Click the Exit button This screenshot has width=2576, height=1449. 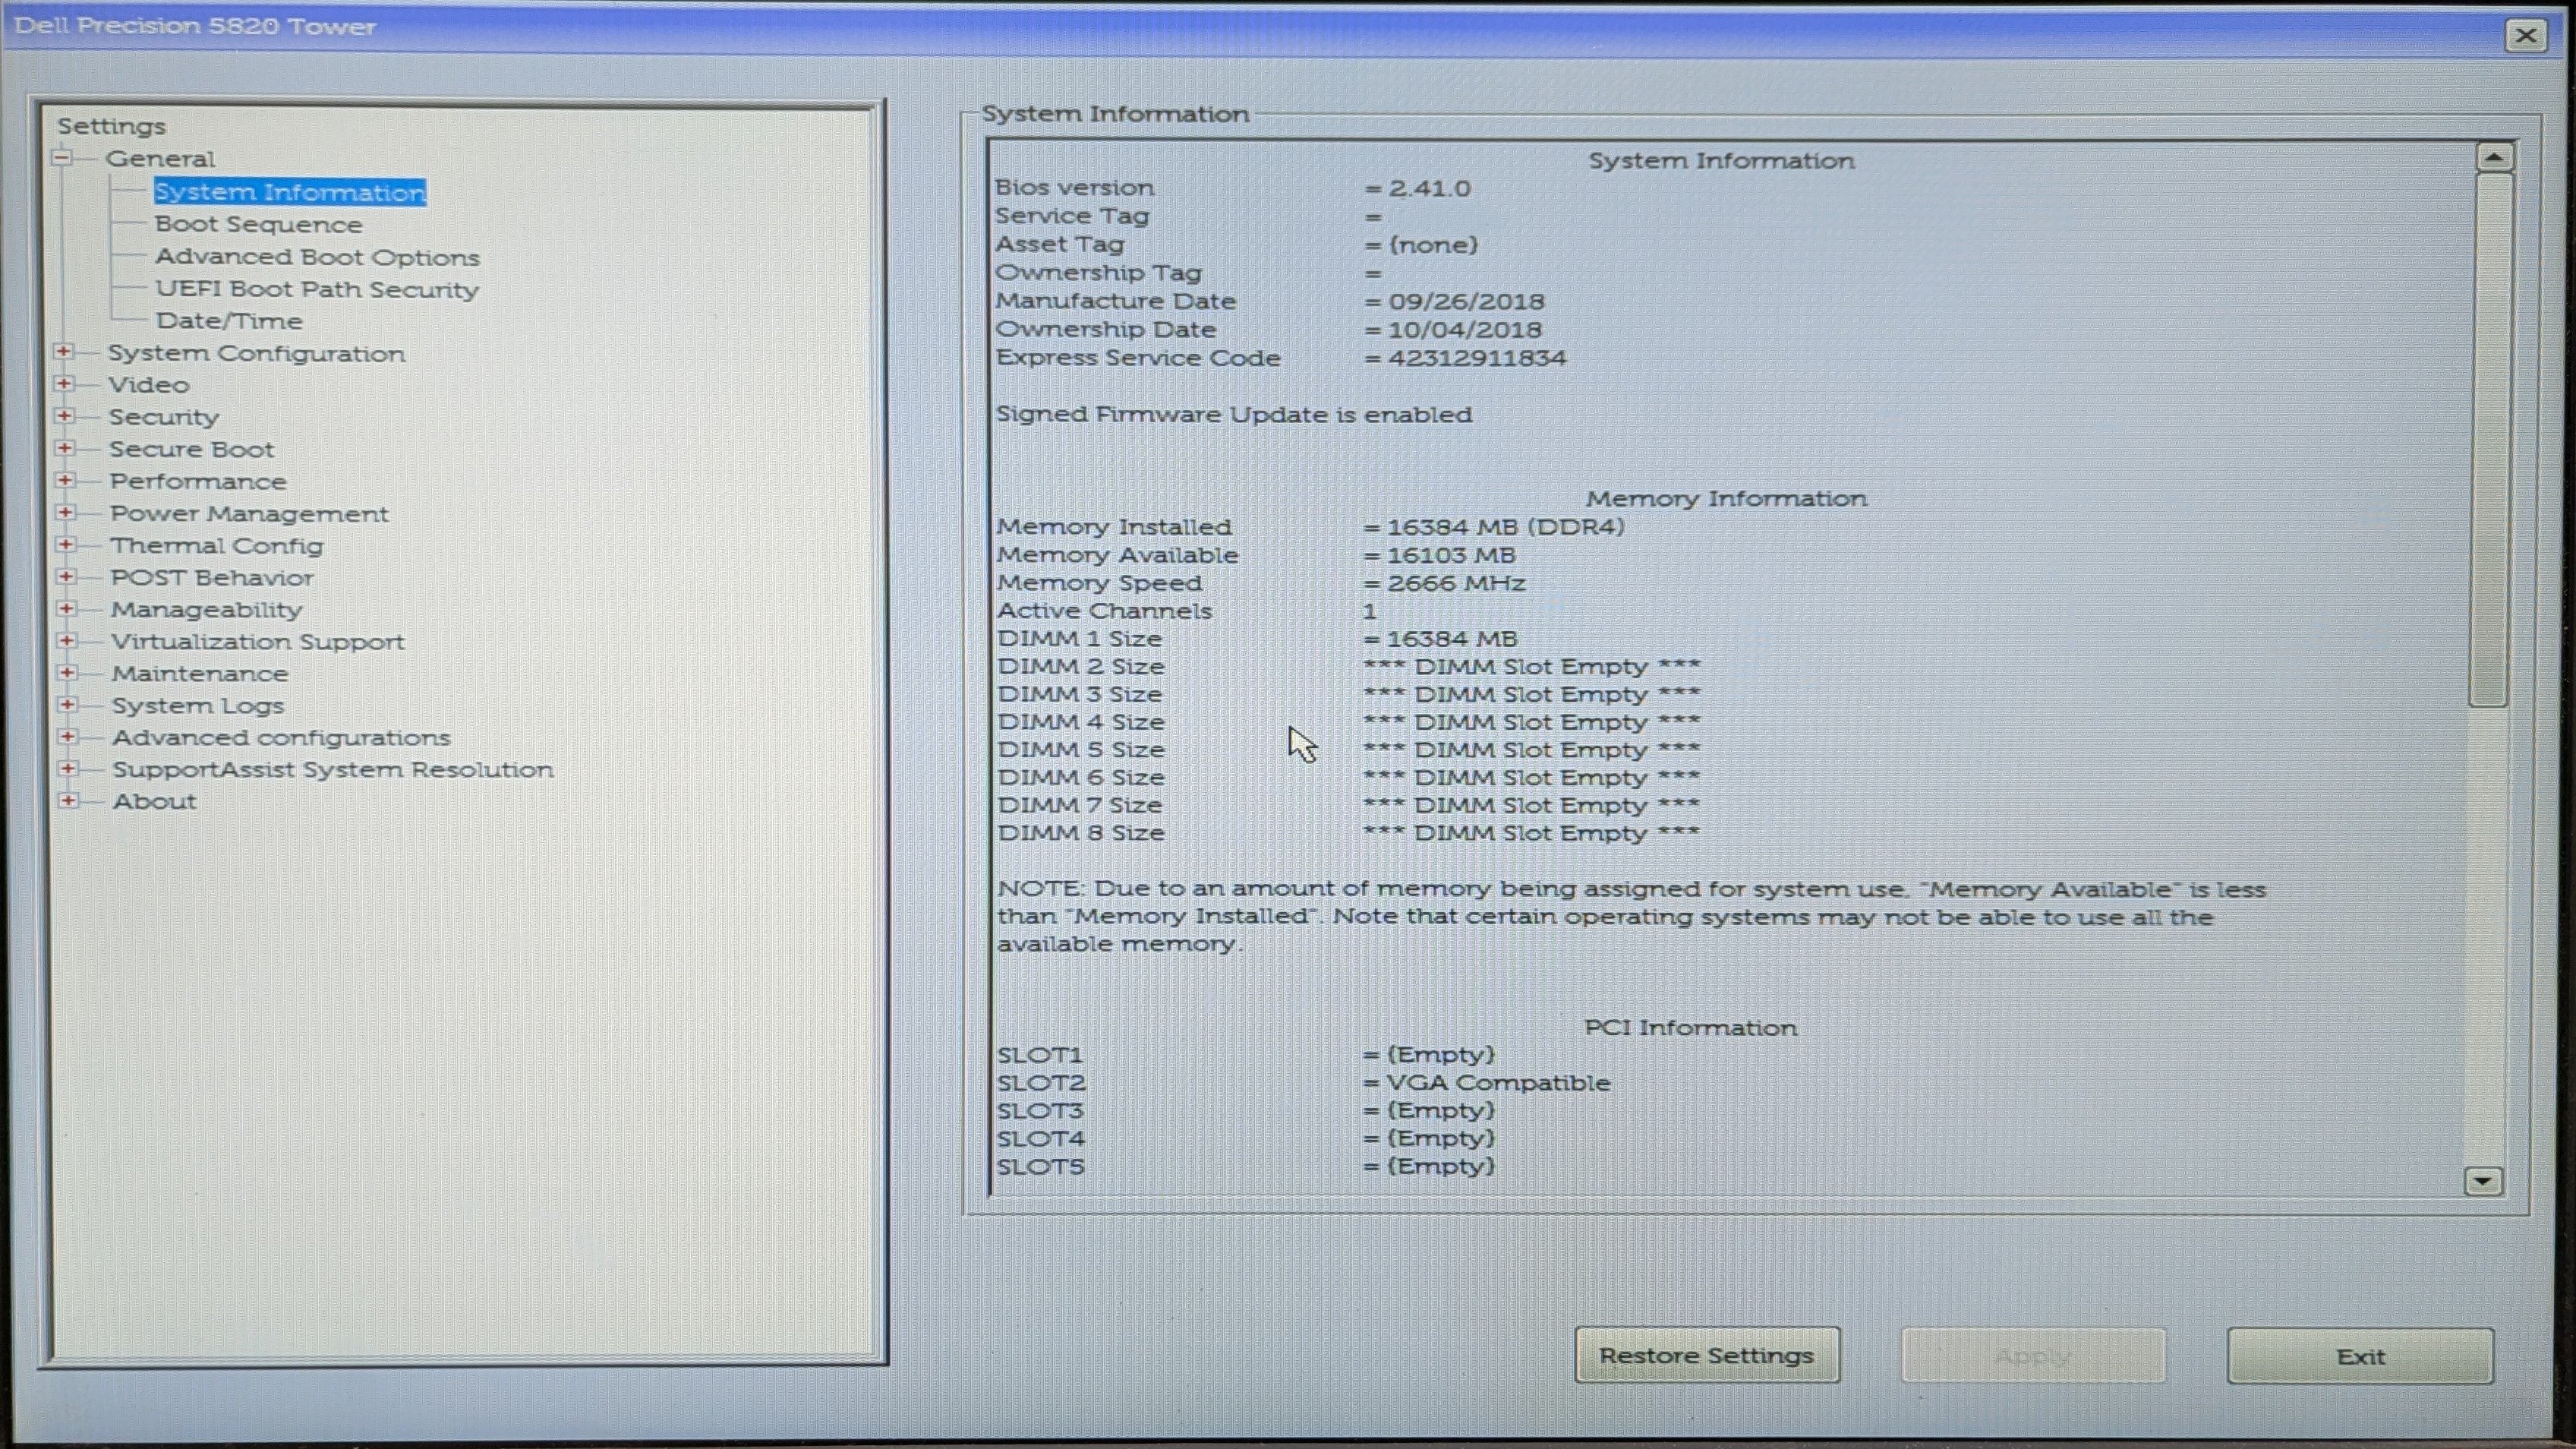[x=2360, y=1356]
